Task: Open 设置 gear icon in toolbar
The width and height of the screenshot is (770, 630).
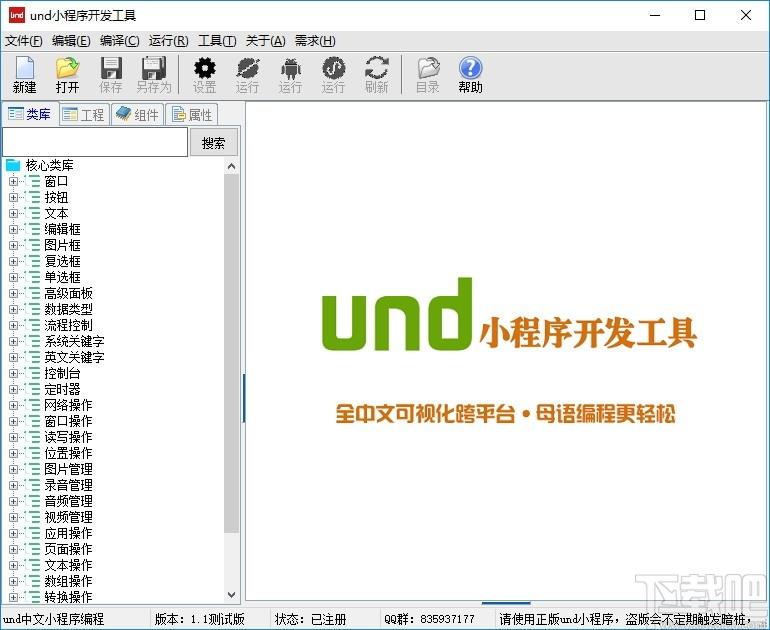Action: 205,68
